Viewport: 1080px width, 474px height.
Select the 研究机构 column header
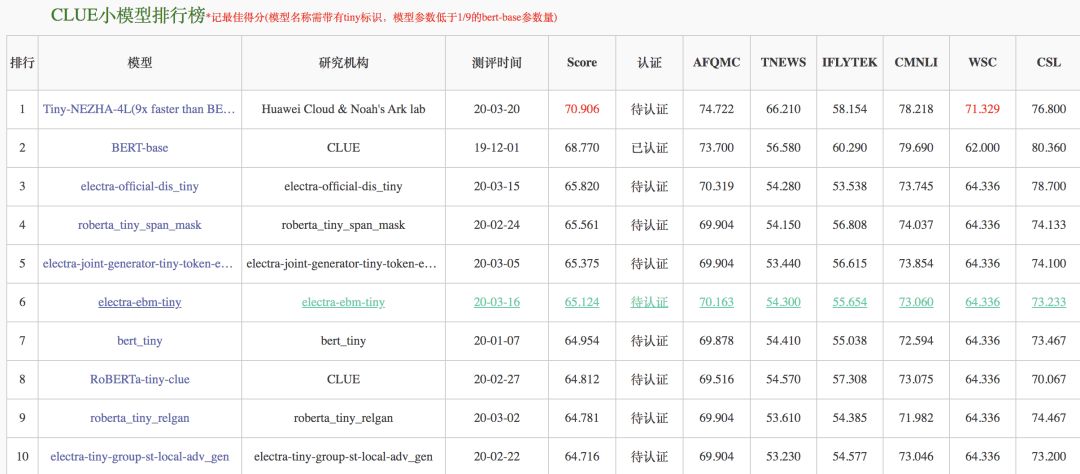pos(343,62)
